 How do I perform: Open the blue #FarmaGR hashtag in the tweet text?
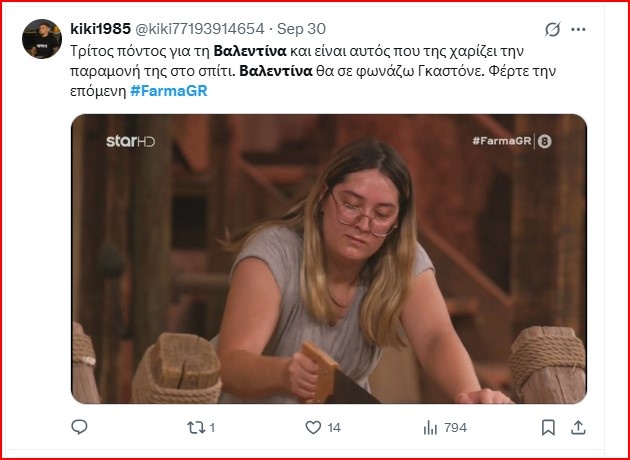(169, 92)
